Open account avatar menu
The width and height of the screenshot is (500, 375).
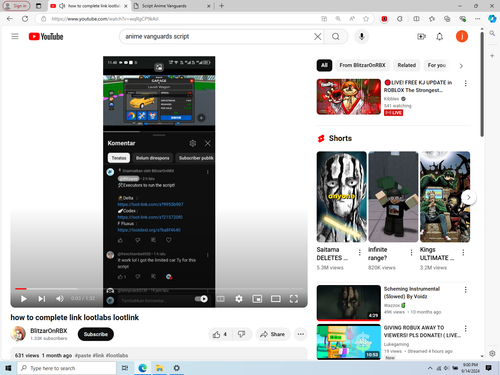[462, 36]
